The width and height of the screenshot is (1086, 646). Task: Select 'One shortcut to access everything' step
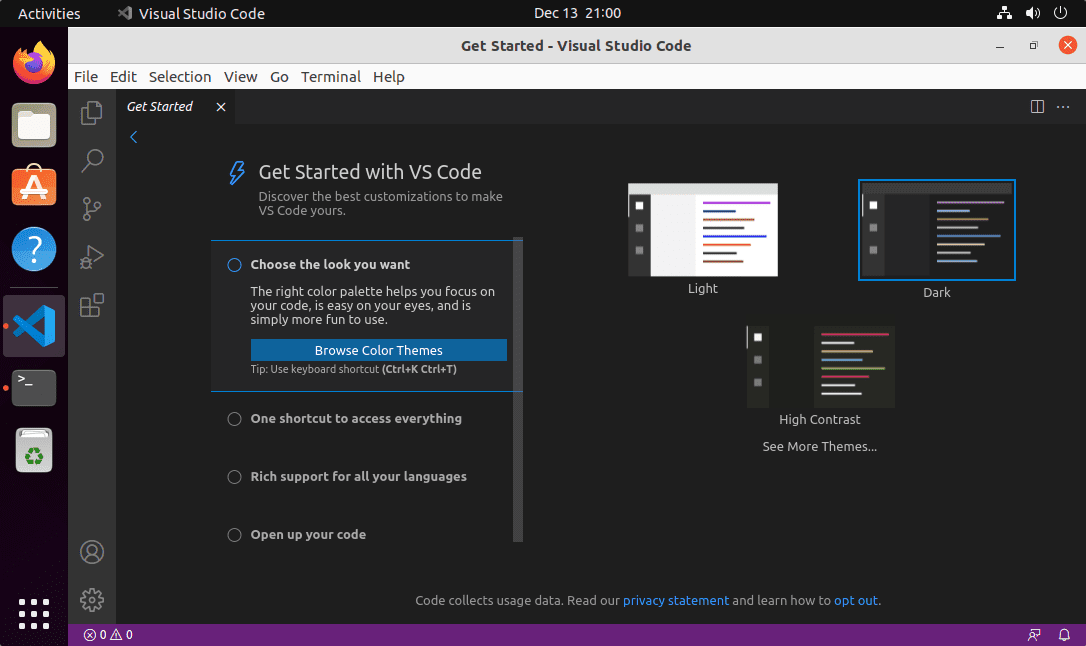point(355,419)
